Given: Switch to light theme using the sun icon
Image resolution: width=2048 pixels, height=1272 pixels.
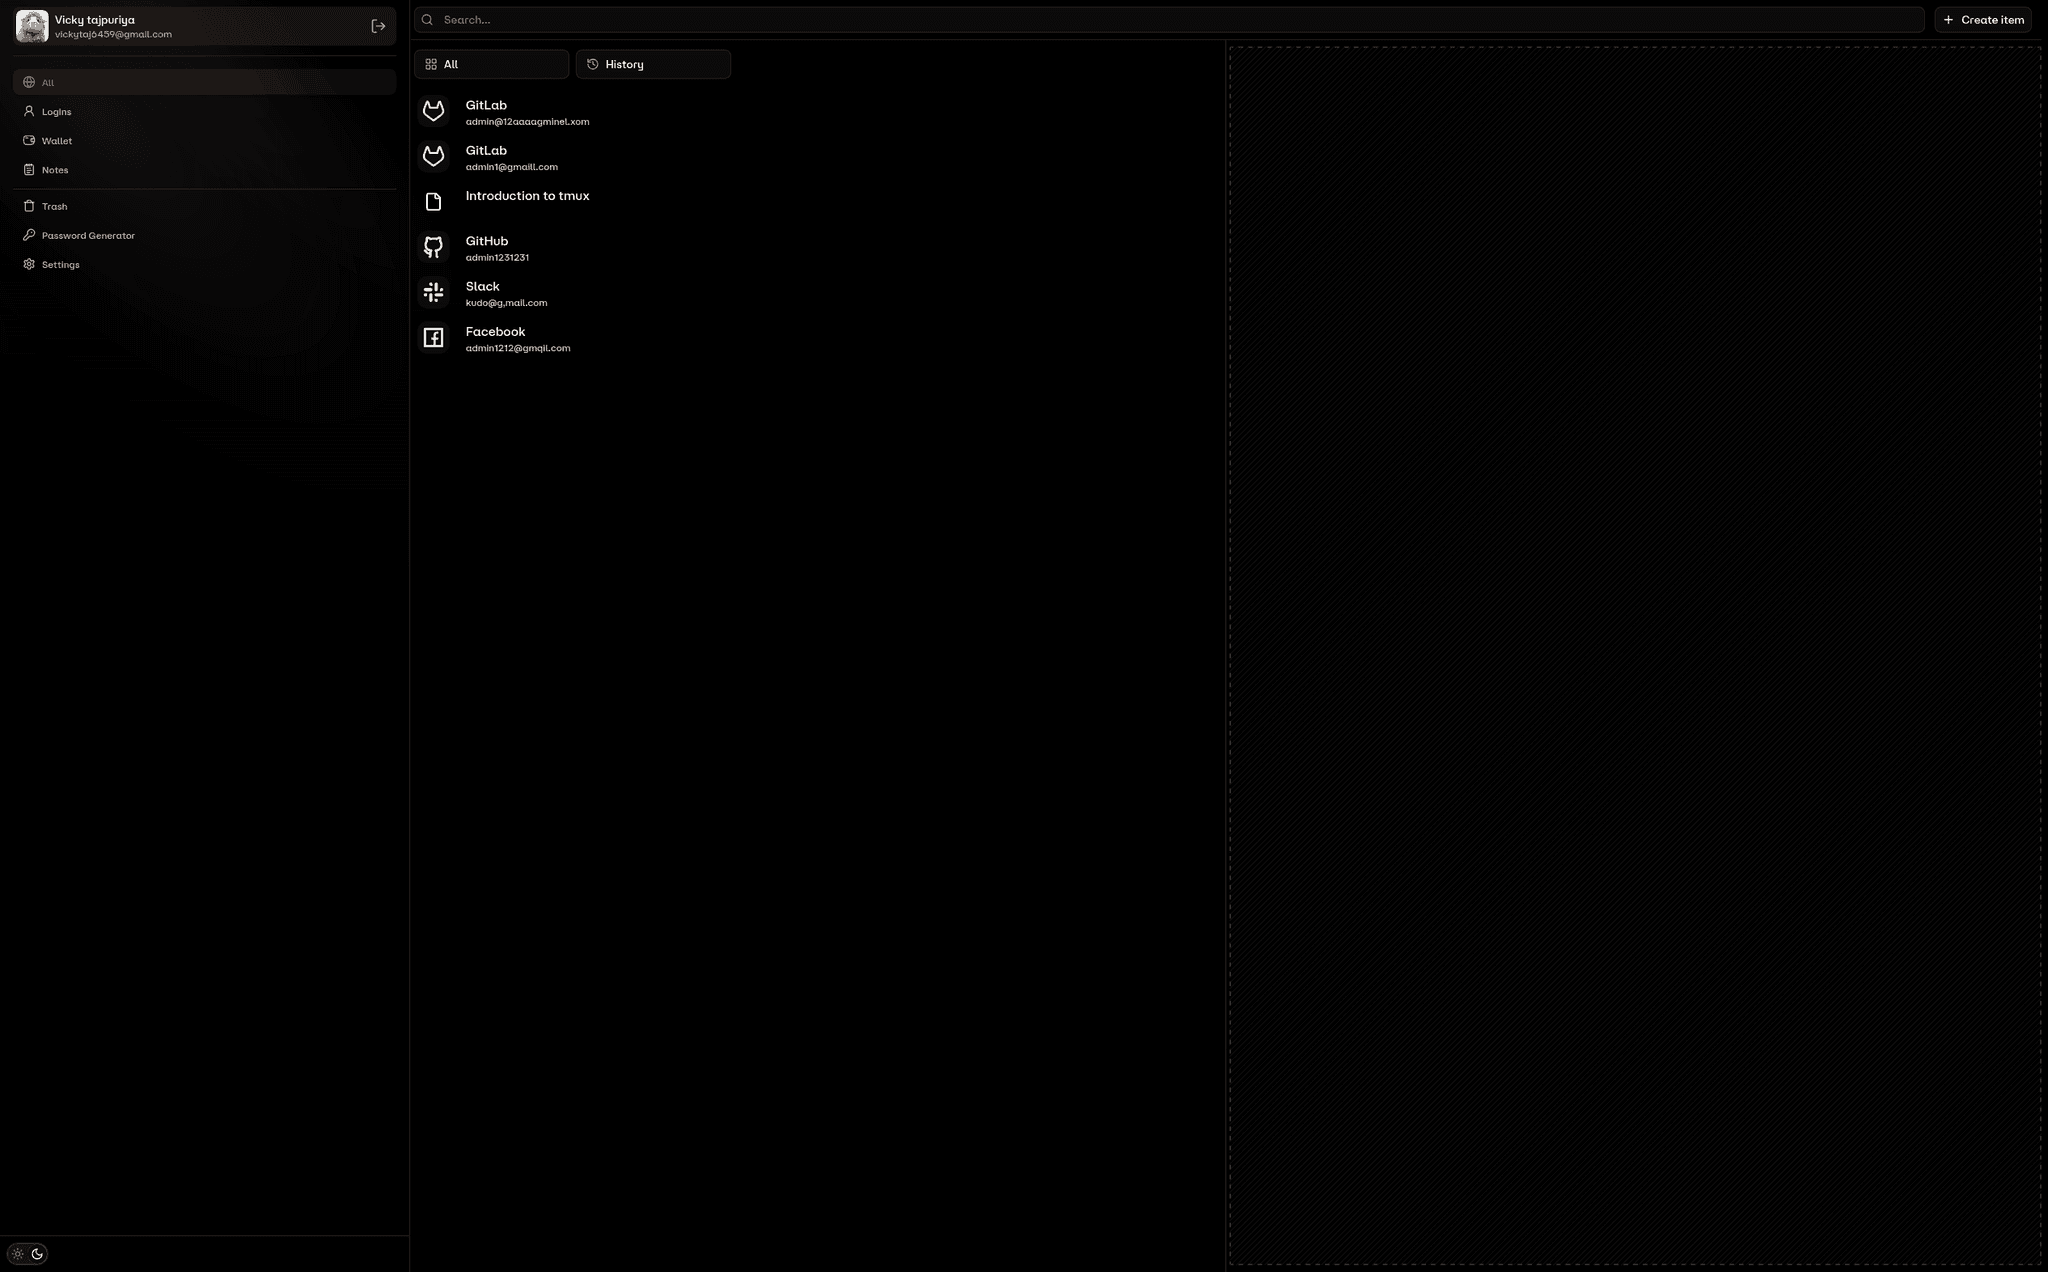Looking at the screenshot, I should coord(18,1254).
